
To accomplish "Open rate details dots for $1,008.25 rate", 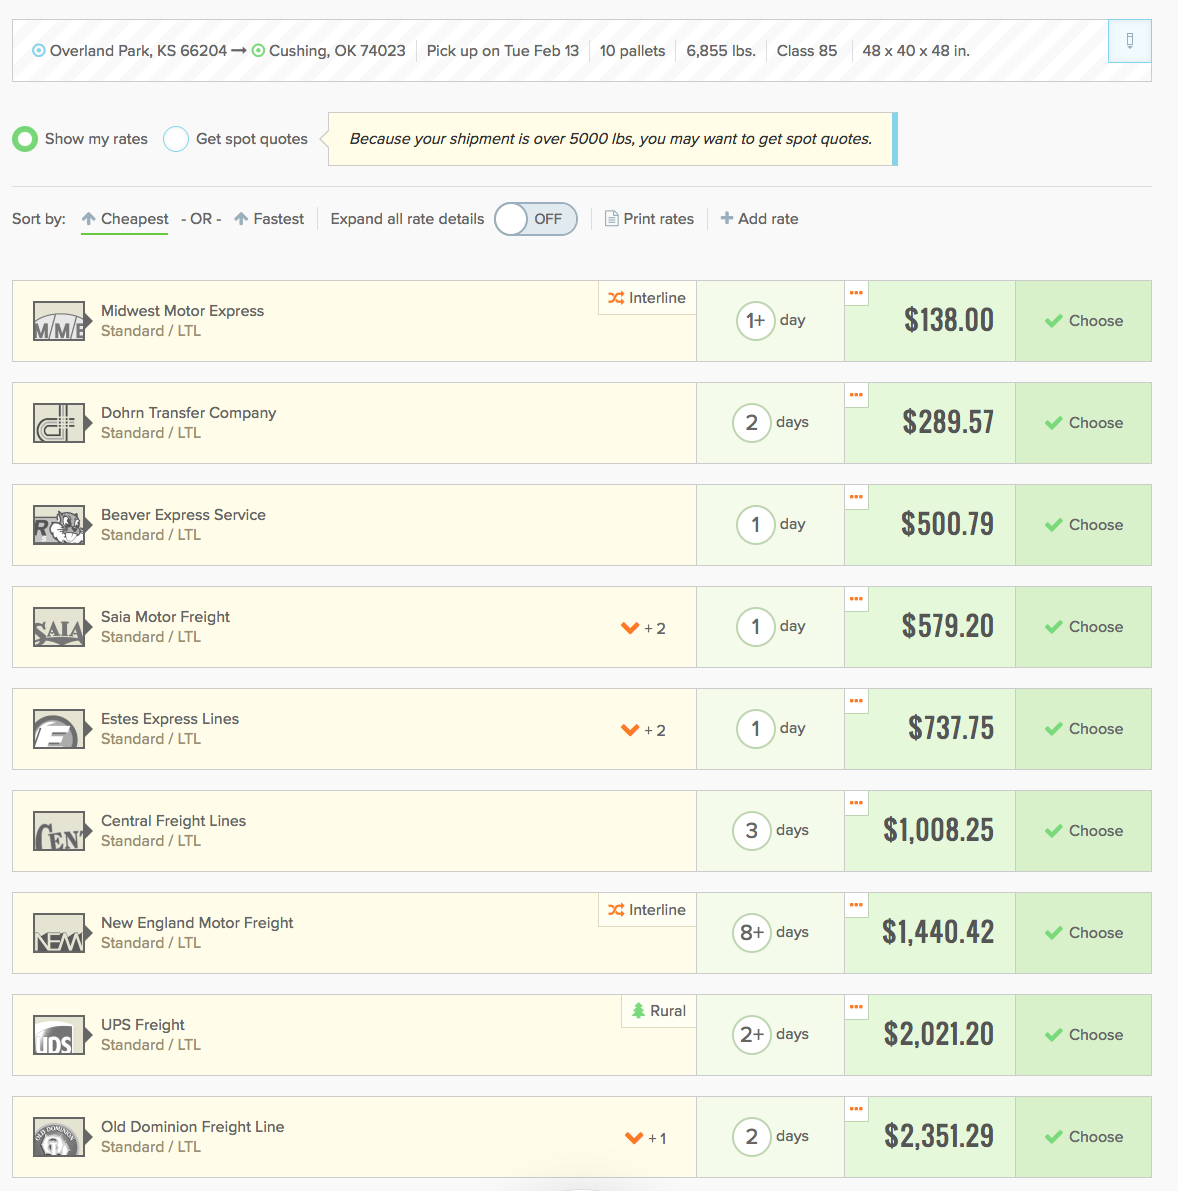I will [x=857, y=803].
